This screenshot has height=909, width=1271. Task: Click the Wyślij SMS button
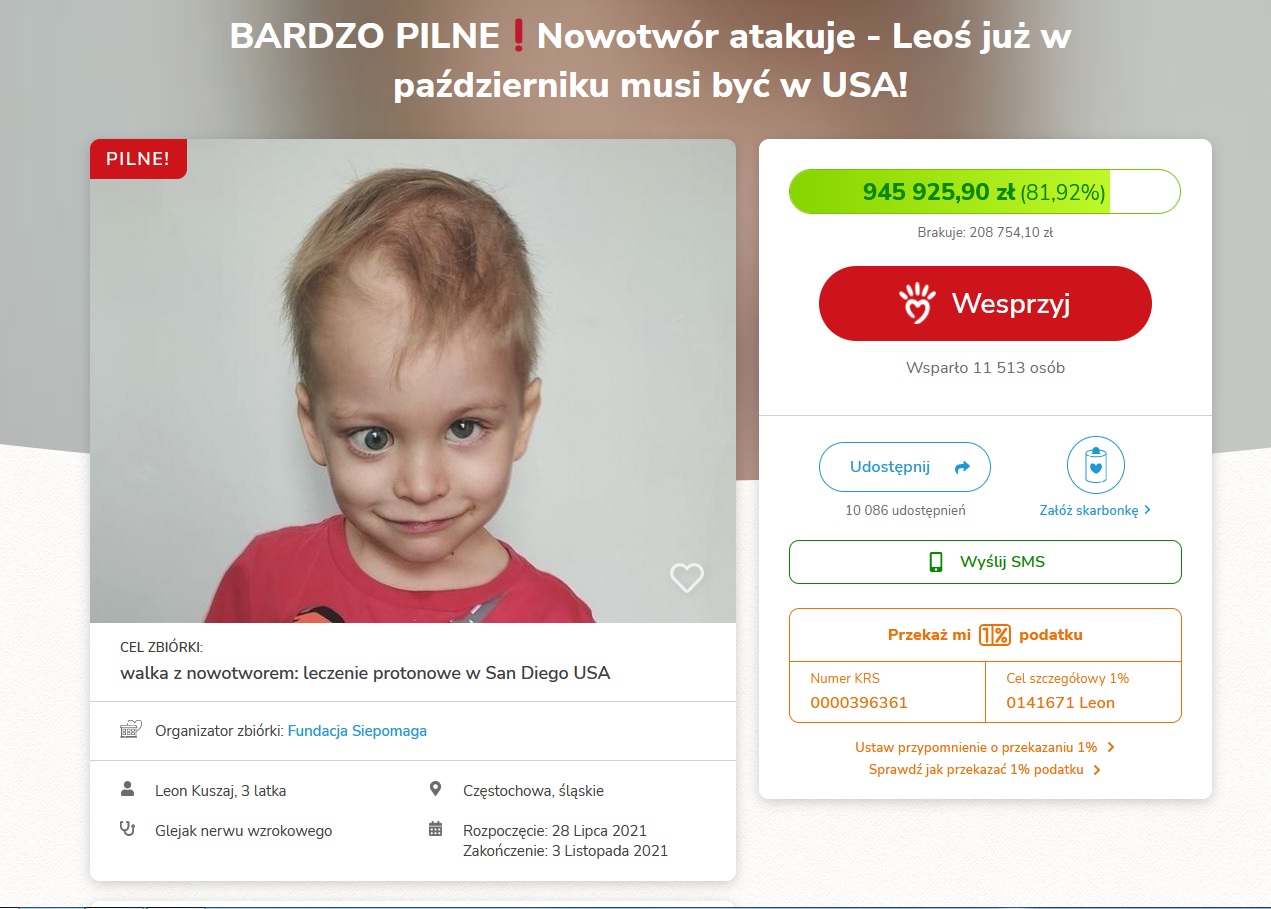pos(985,562)
